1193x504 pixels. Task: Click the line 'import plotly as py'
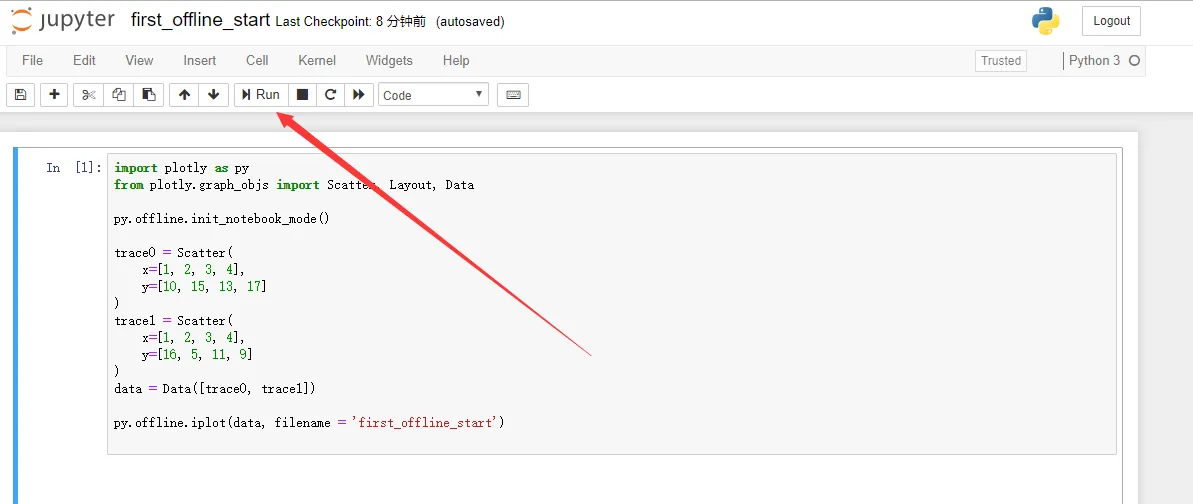pyautogui.click(x=182, y=167)
